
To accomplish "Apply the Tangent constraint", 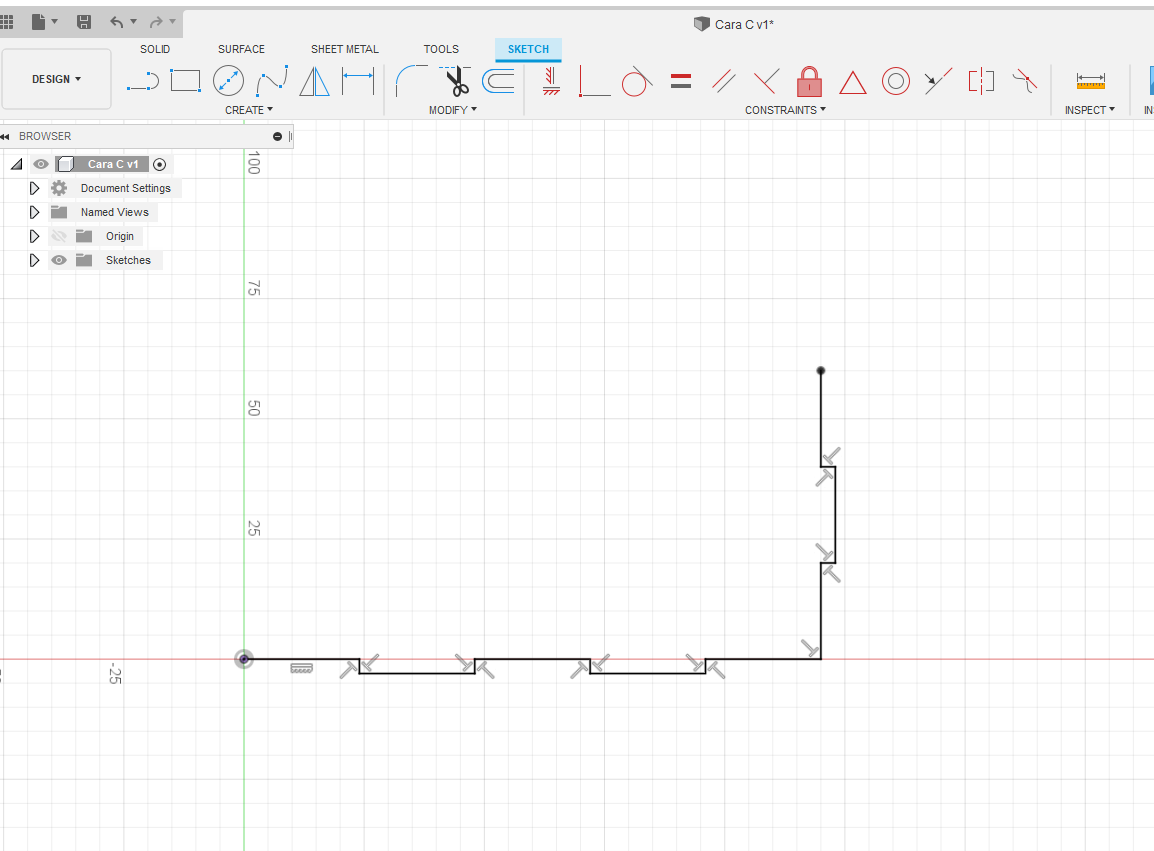I will pyautogui.click(x=637, y=81).
